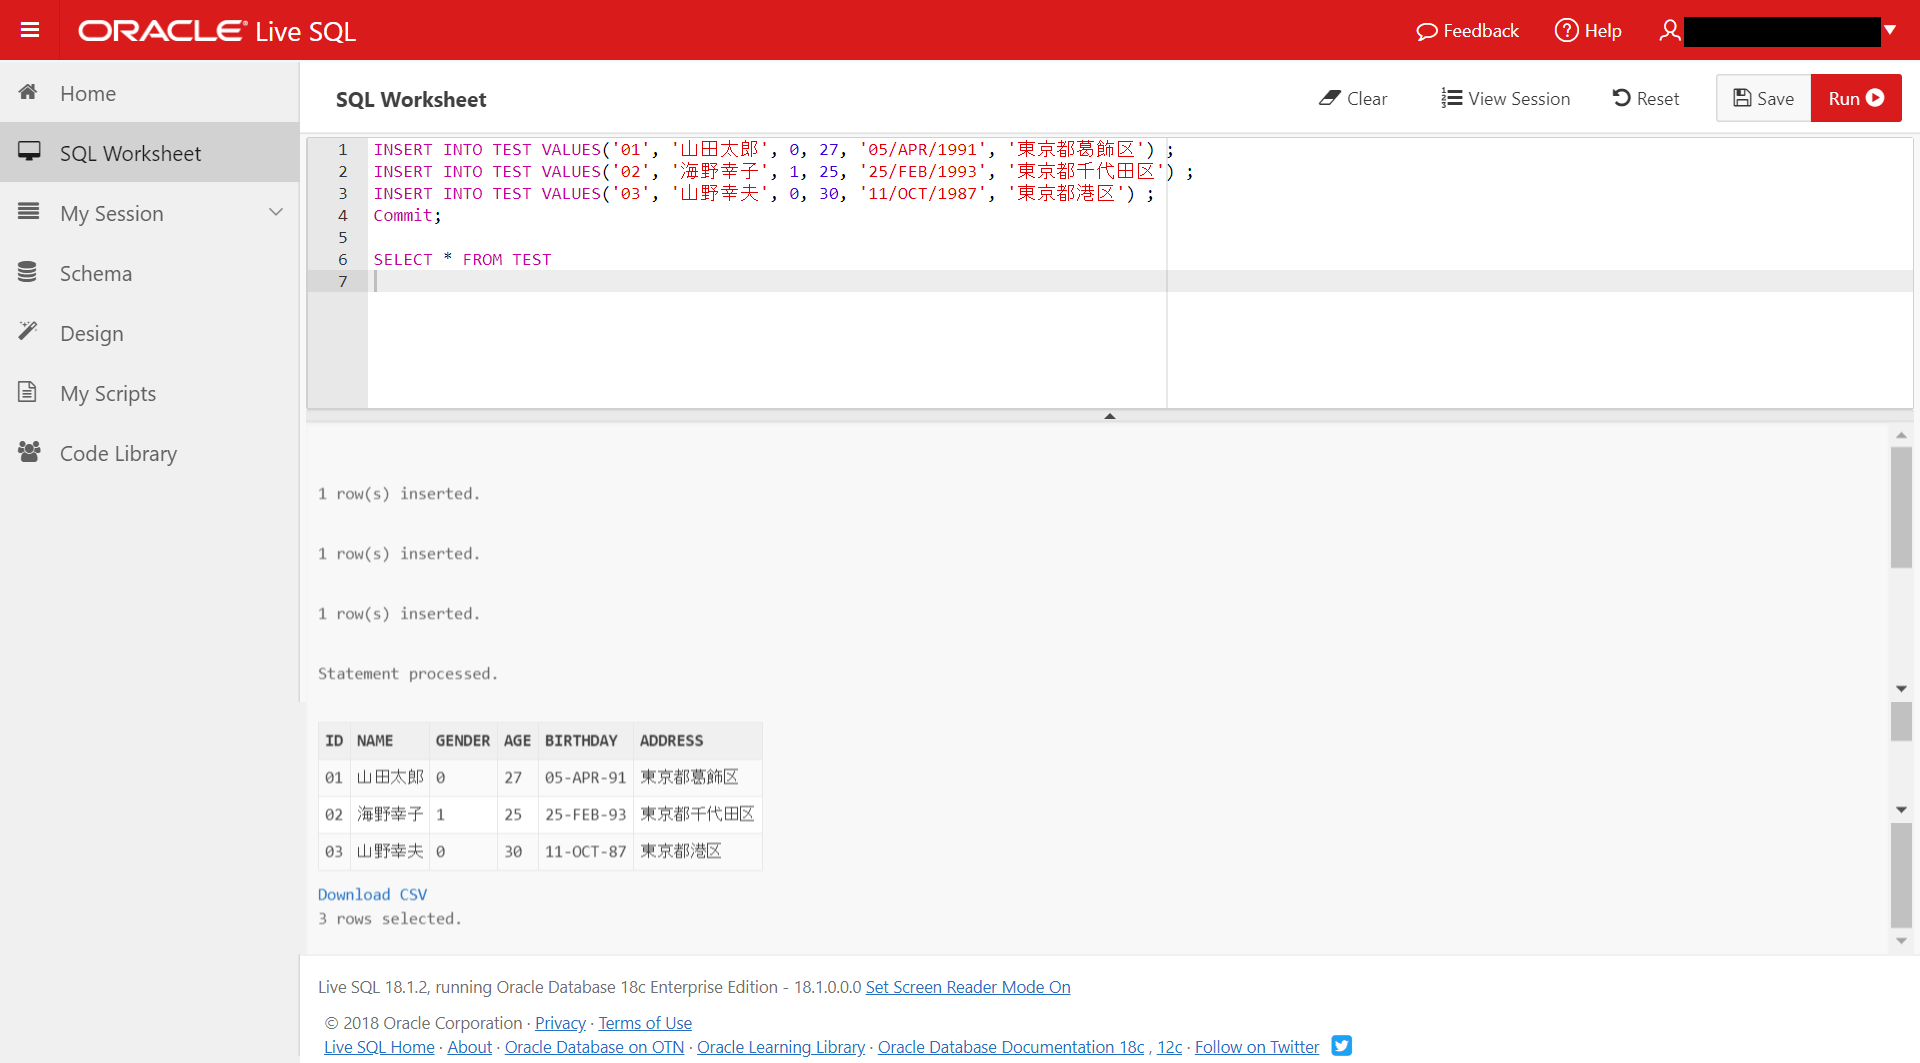
Task: Send Feedback via speech bubble icon
Action: pos(1467,31)
